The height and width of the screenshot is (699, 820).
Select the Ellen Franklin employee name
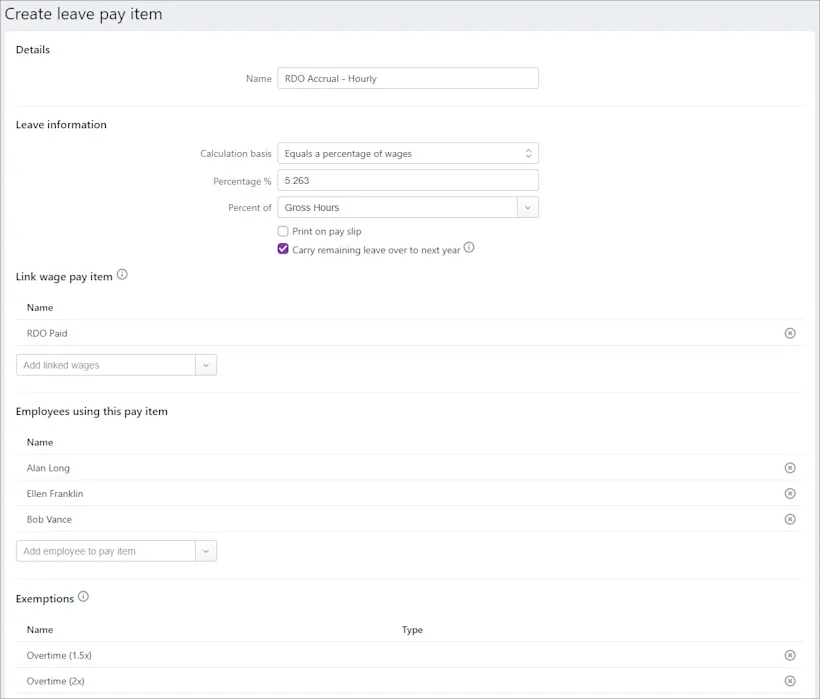(55, 494)
